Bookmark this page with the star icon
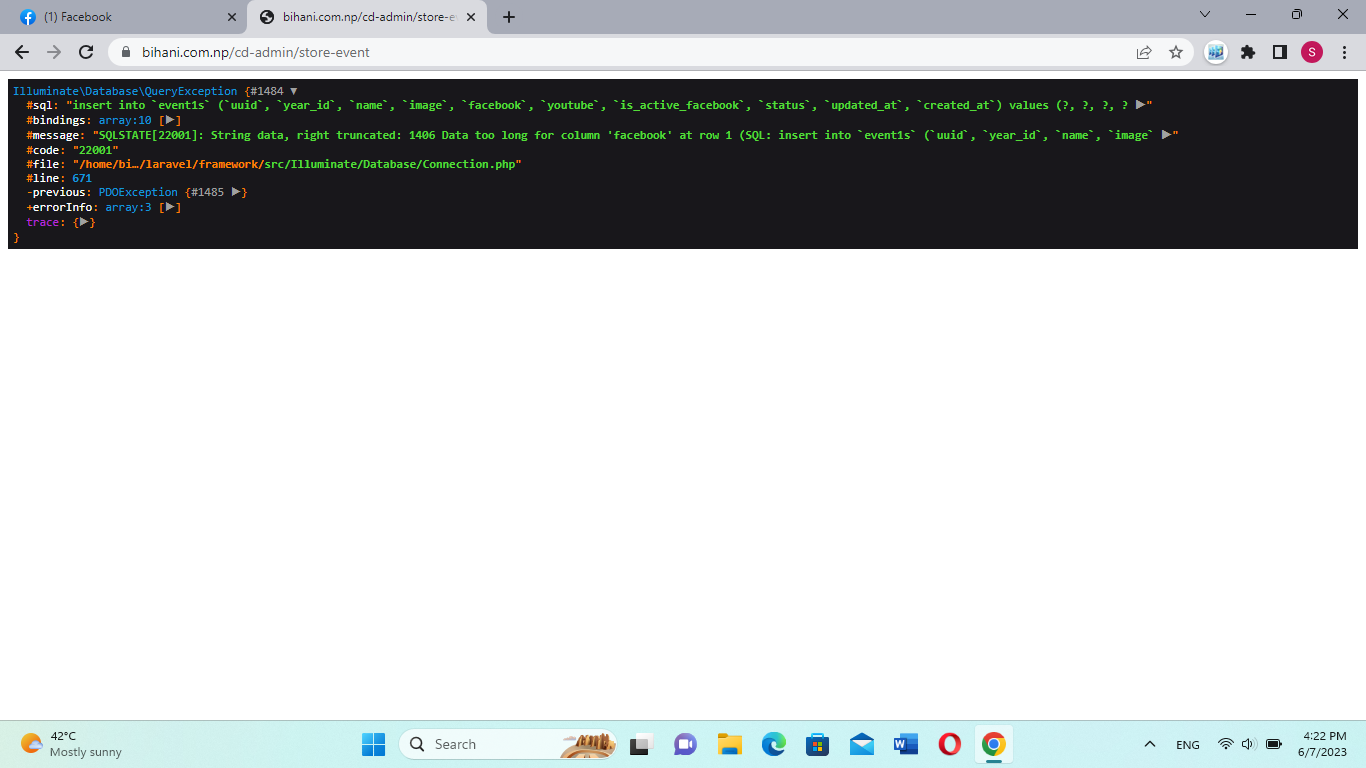The width and height of the screenshot is (1366, 768). click(1176, 52)
